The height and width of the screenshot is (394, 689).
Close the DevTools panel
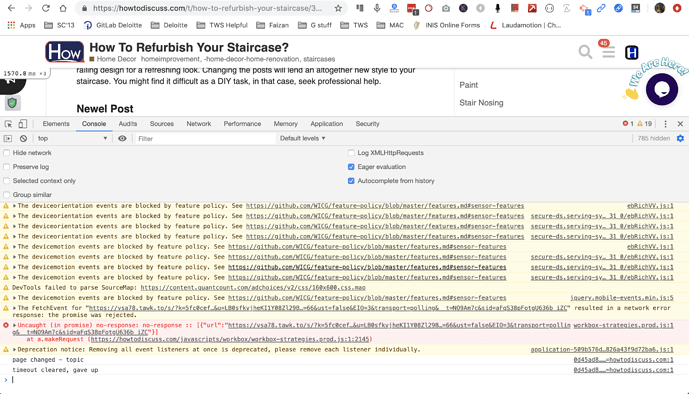[x=680, y=124]
